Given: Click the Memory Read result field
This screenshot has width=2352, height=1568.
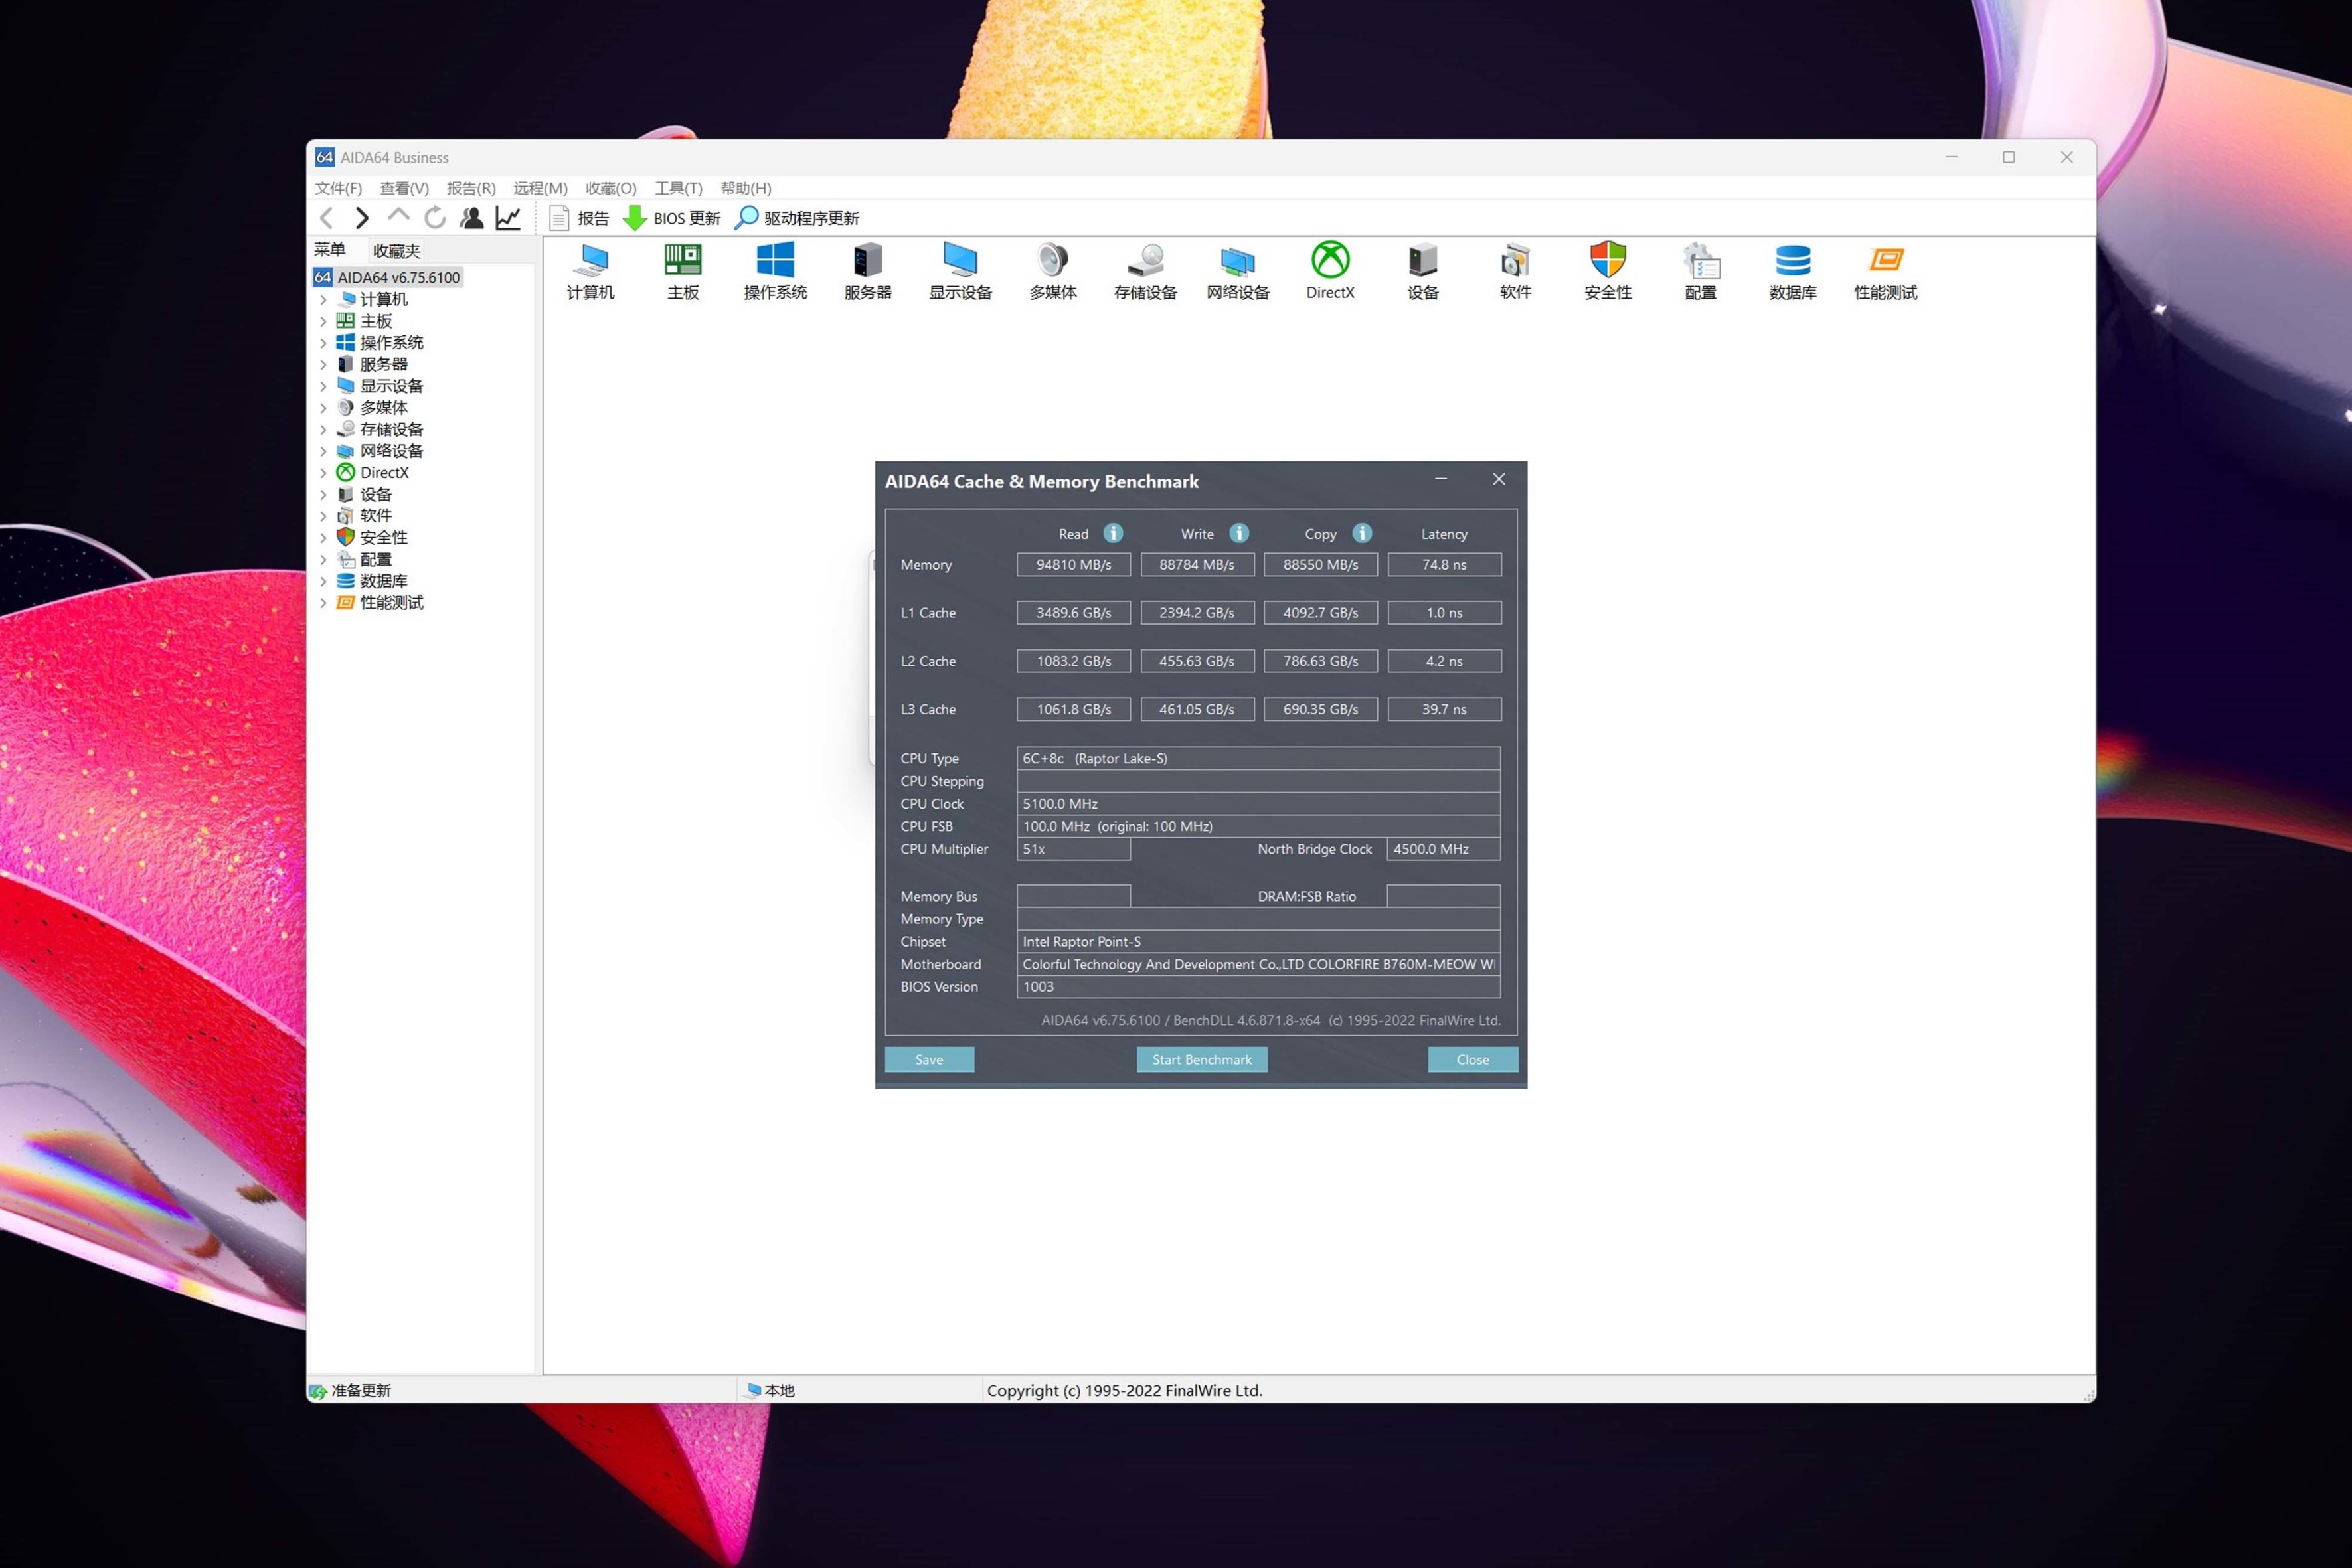Looking at the screenshot, I should [x=1073, y=565].
